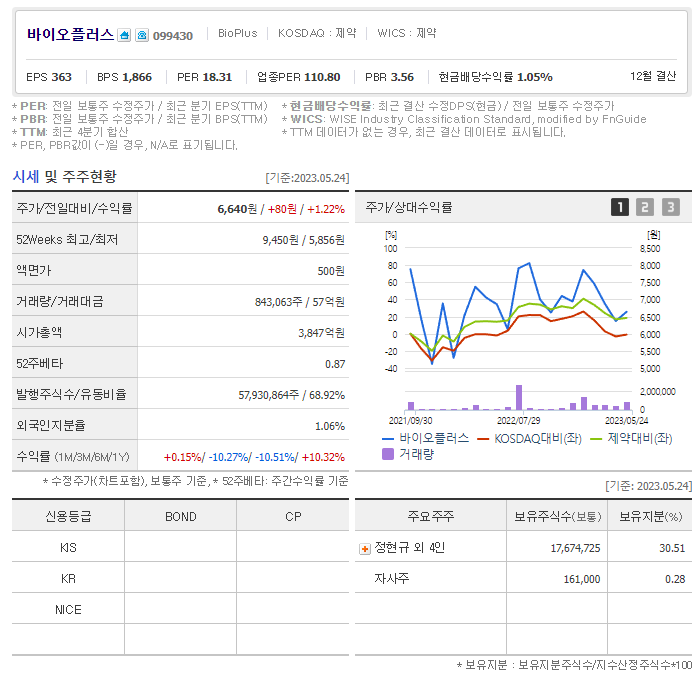
Task: Click the KR rating row
Action: coord(180,579)
